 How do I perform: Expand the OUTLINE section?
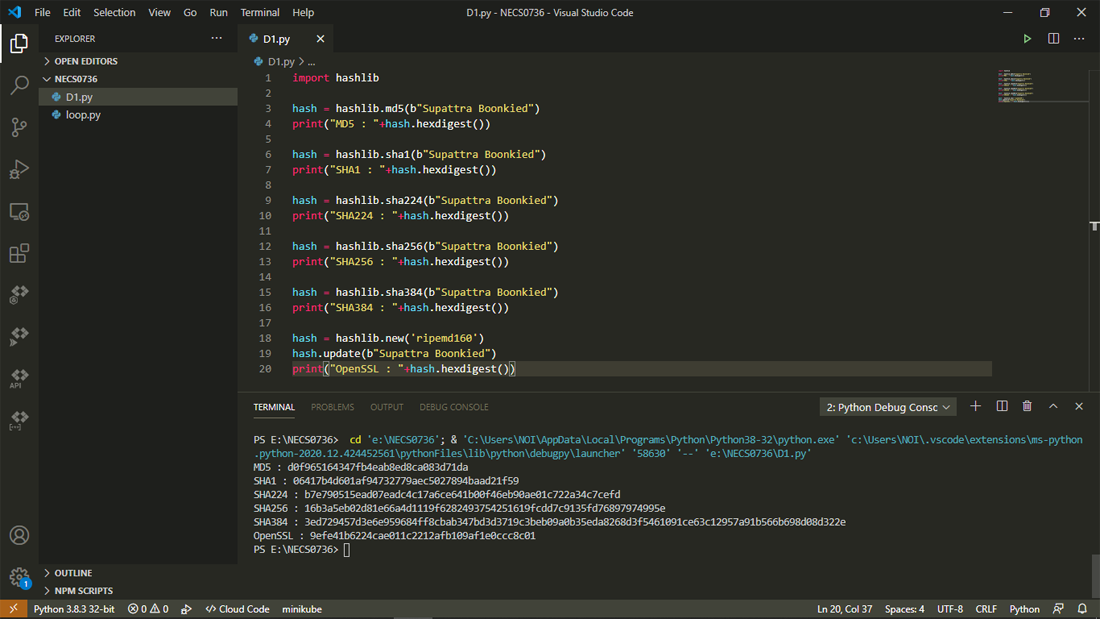[73, 573]
